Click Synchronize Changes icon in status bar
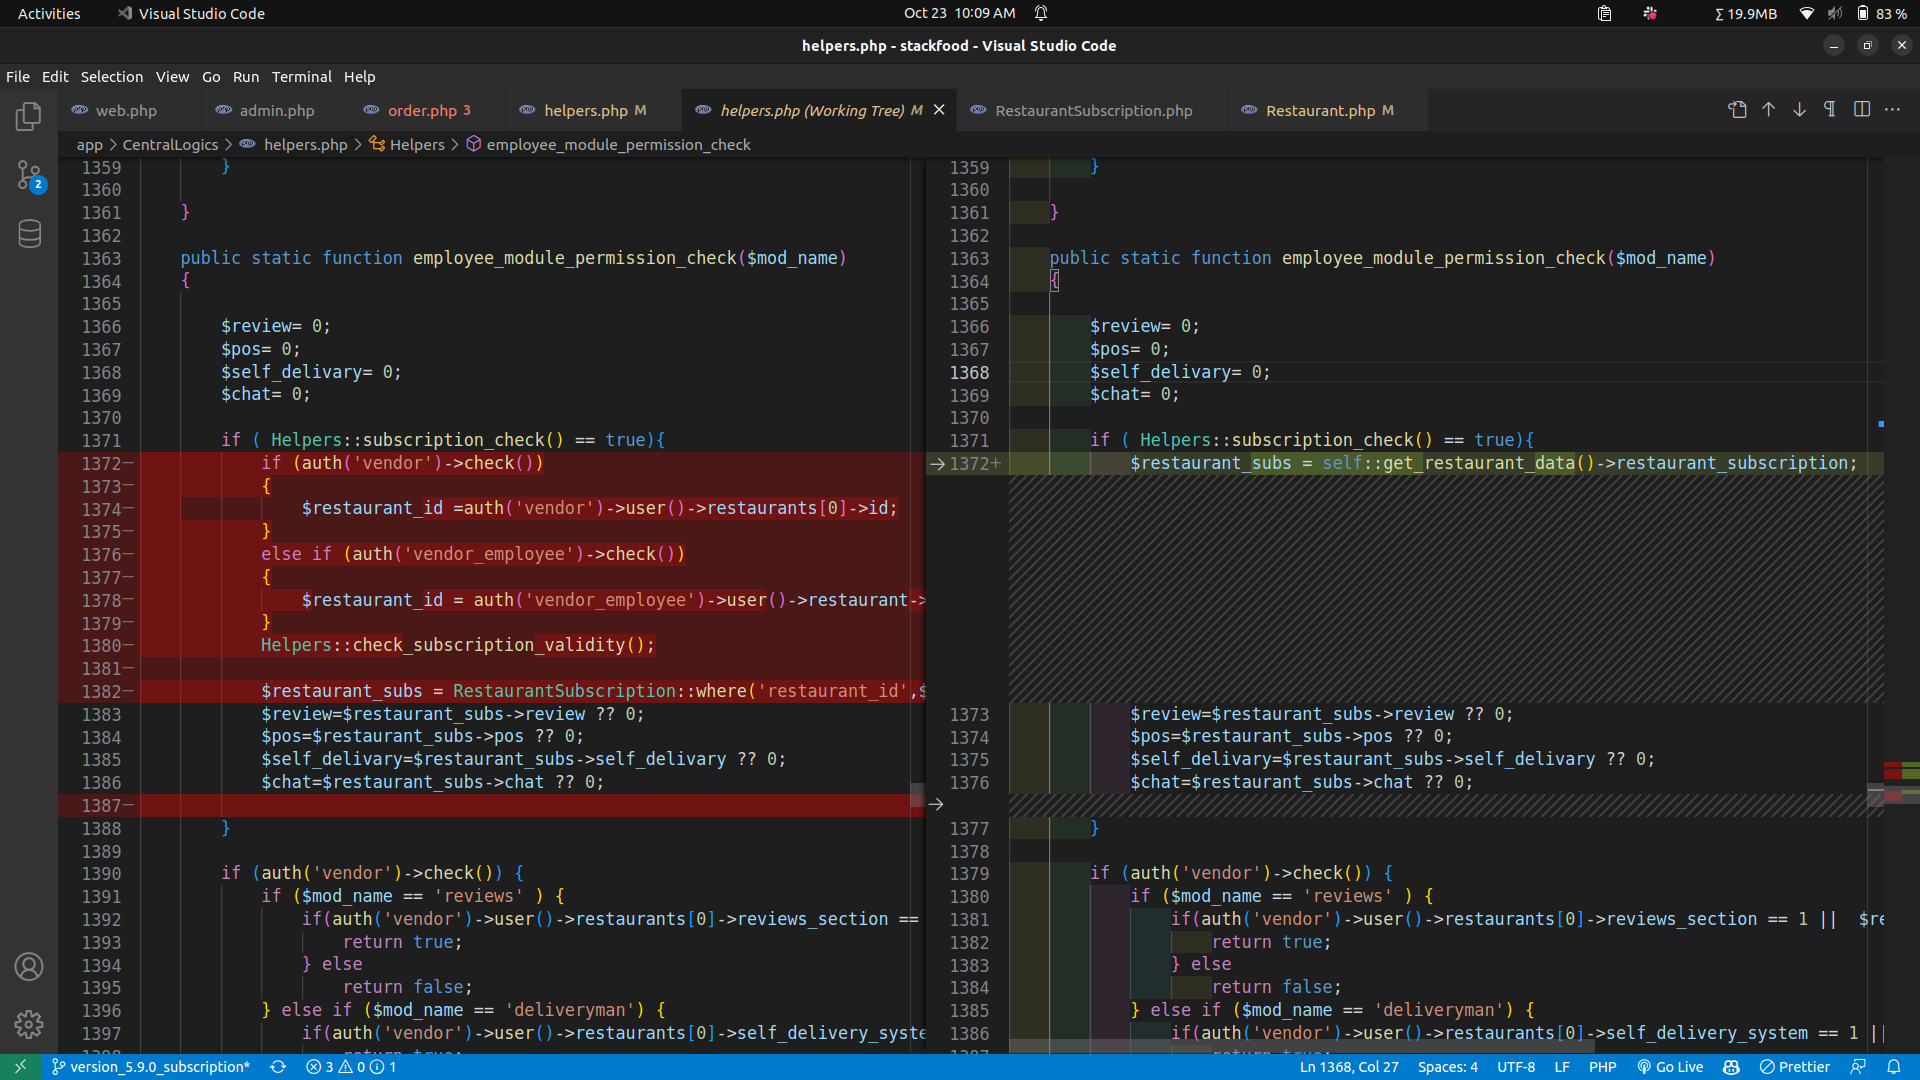 (278, 1067)
